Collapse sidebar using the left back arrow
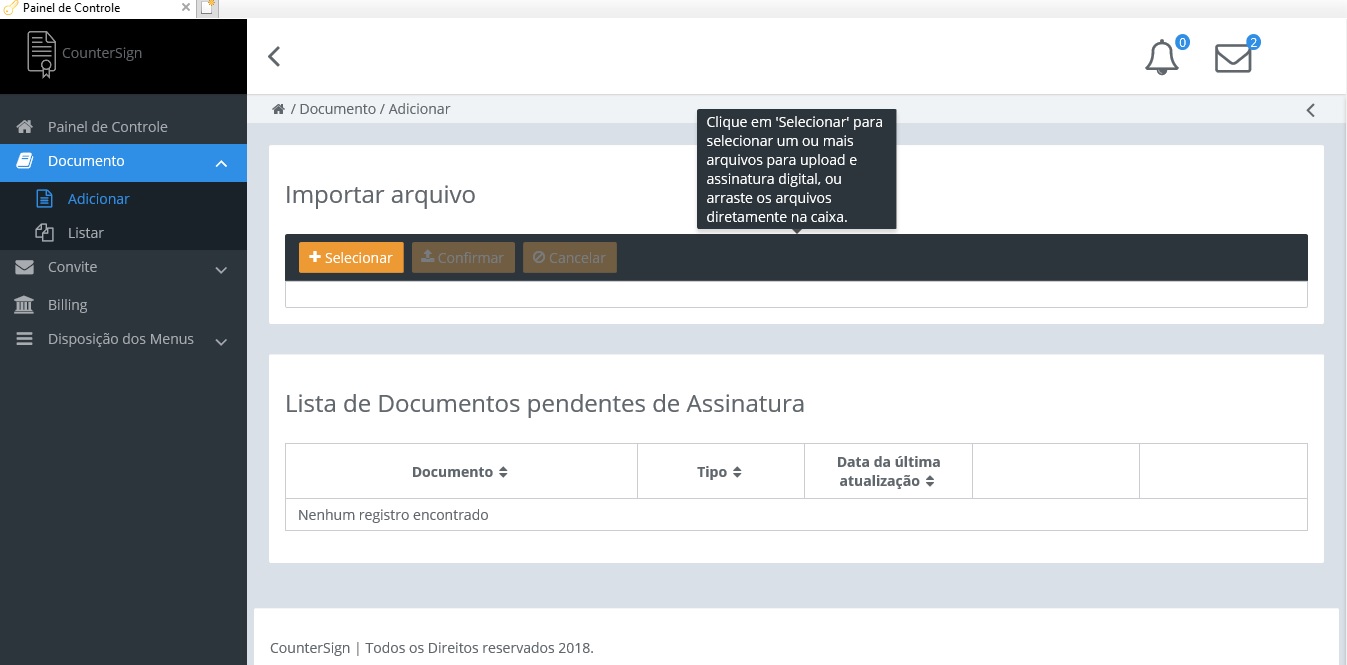Image resolution: width=1347 pixels, height=665 pixels. 274,57
